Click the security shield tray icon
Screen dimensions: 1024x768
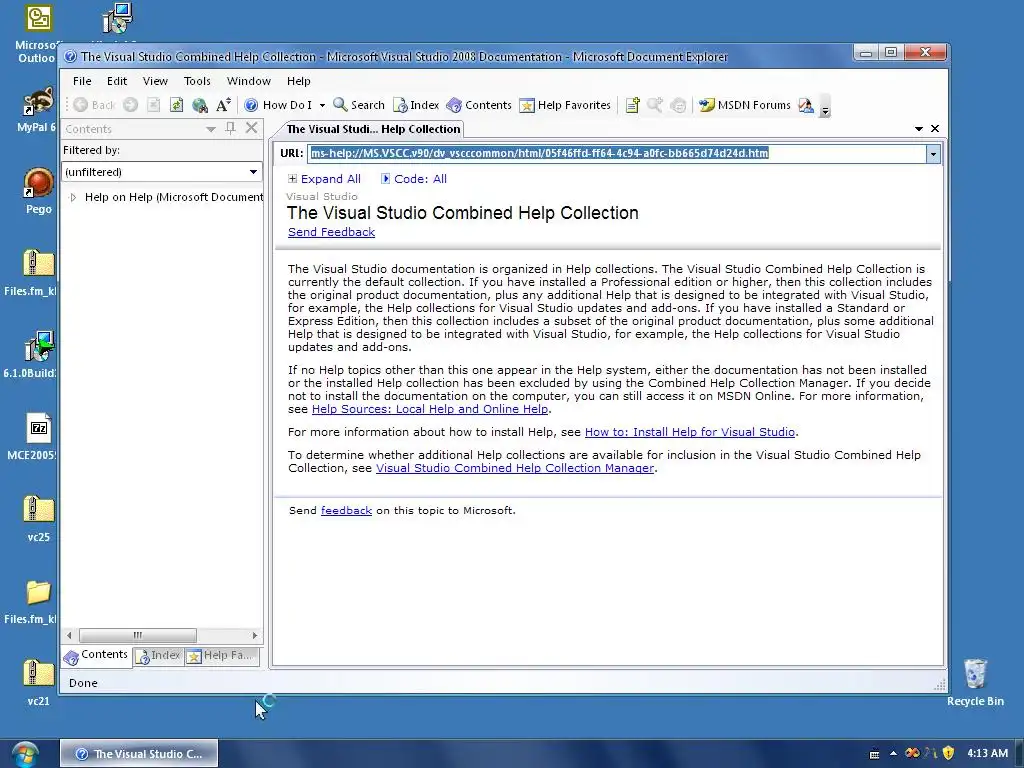[948, 754]
